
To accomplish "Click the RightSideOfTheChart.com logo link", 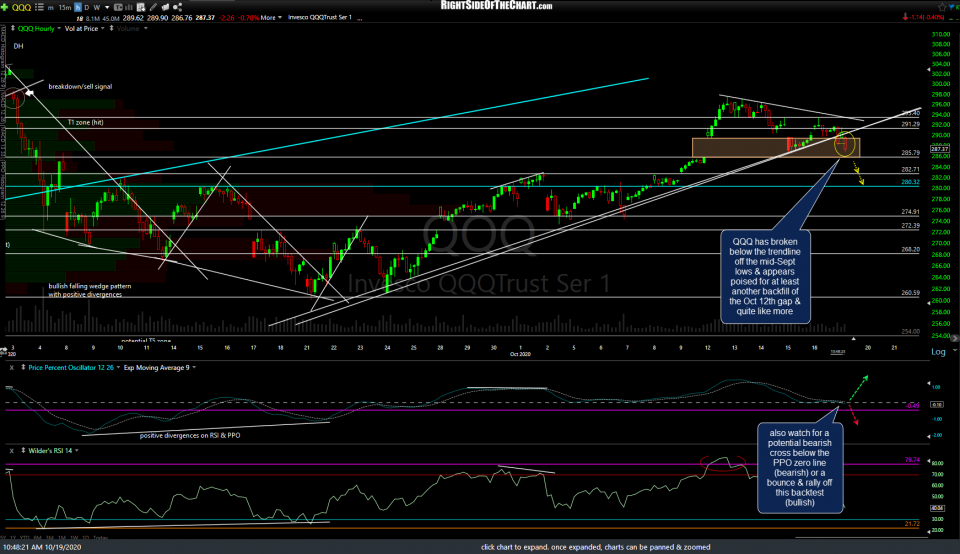I will [x=497, y=6].
